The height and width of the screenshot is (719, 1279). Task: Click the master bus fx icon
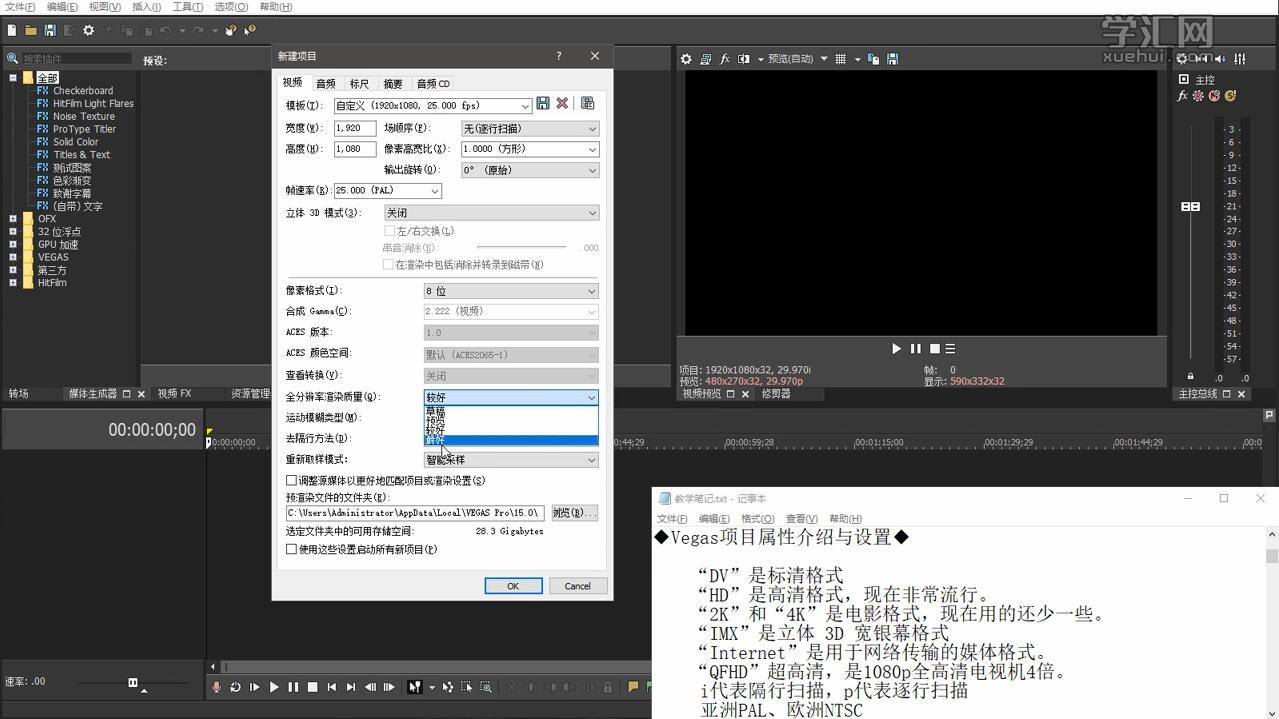pos(1183,96)
